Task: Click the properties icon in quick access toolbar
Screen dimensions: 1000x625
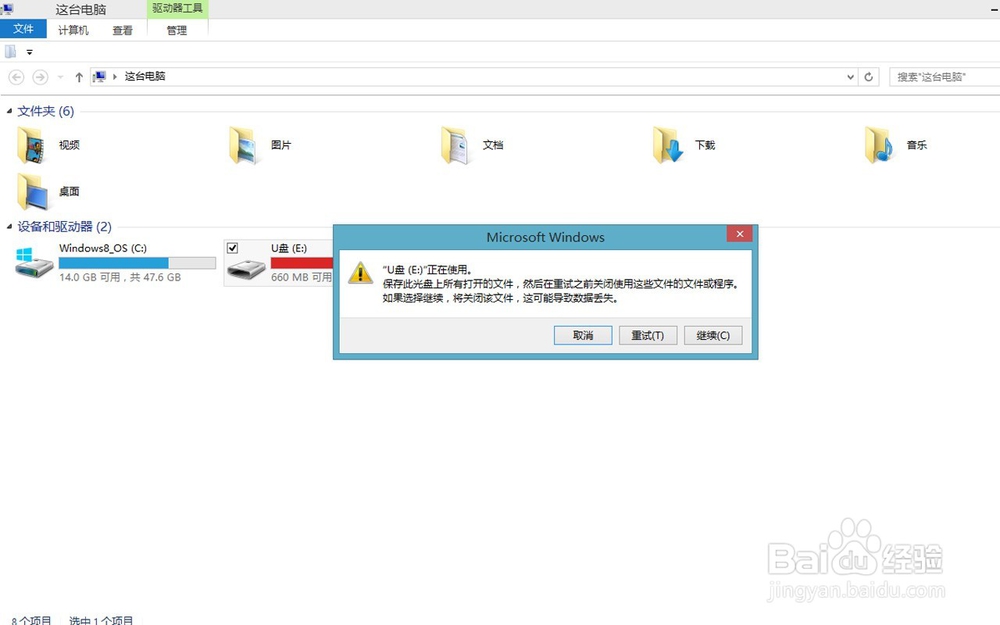Action: coord(10,52)
